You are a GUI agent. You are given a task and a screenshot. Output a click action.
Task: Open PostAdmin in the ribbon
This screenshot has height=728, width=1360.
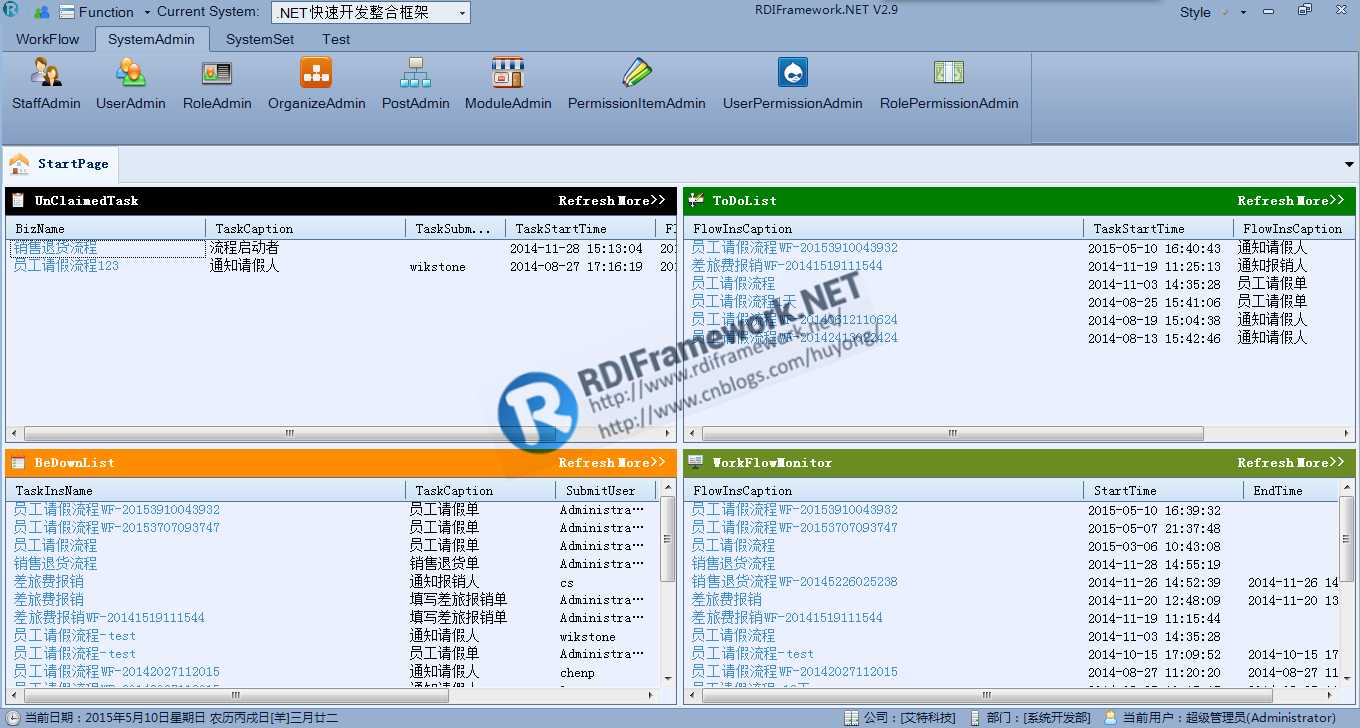point(415,83)
